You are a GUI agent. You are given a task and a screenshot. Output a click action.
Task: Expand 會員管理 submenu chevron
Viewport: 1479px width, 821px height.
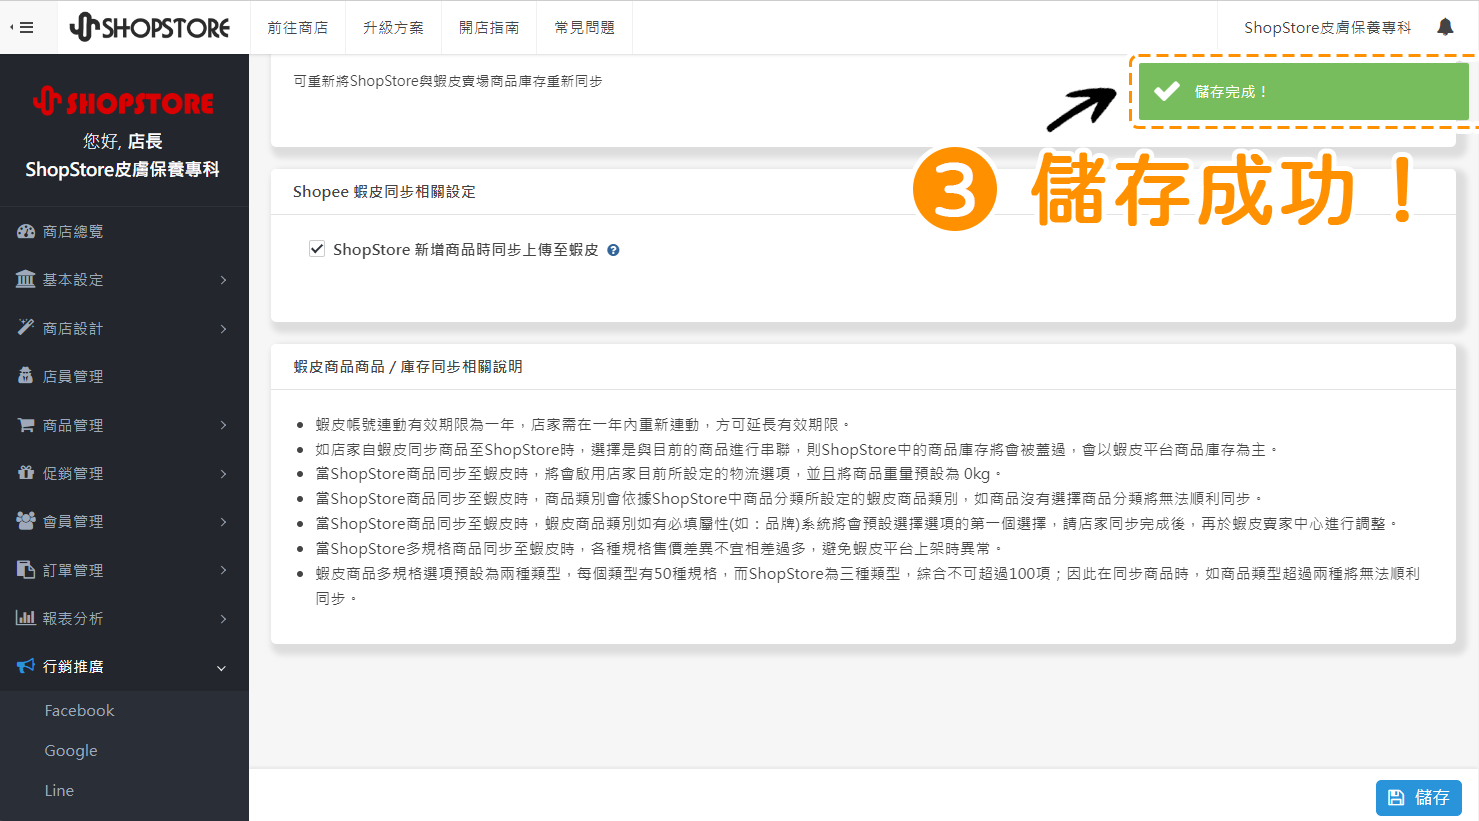223,522
